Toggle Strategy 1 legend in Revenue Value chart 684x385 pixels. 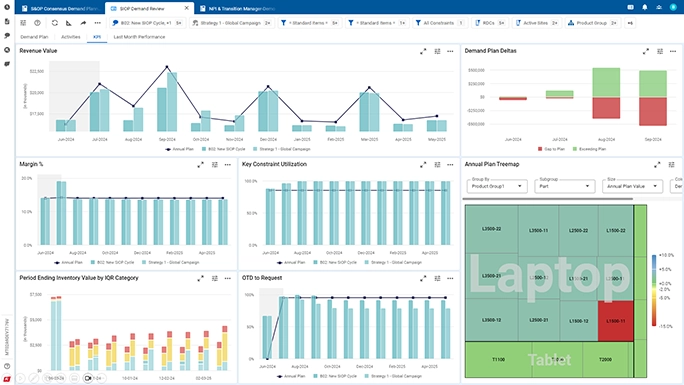pos(282,149)
